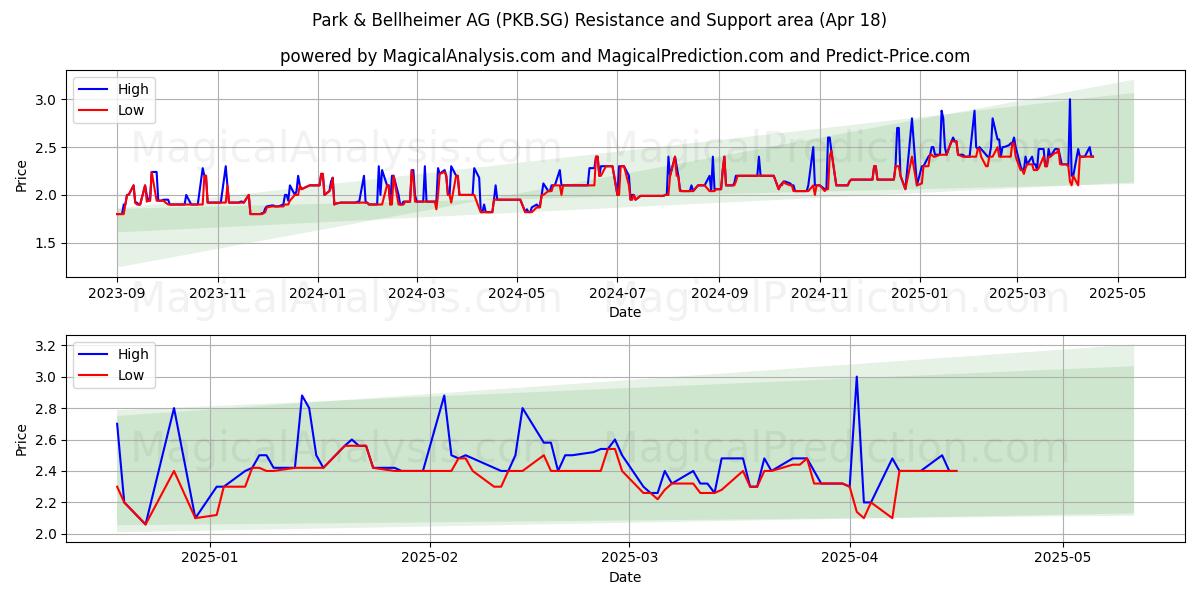The height and width of the screenshot is (600, 1200).
Task: Click the 3.0 price spike in bottom chart
Action: point(856,377)
